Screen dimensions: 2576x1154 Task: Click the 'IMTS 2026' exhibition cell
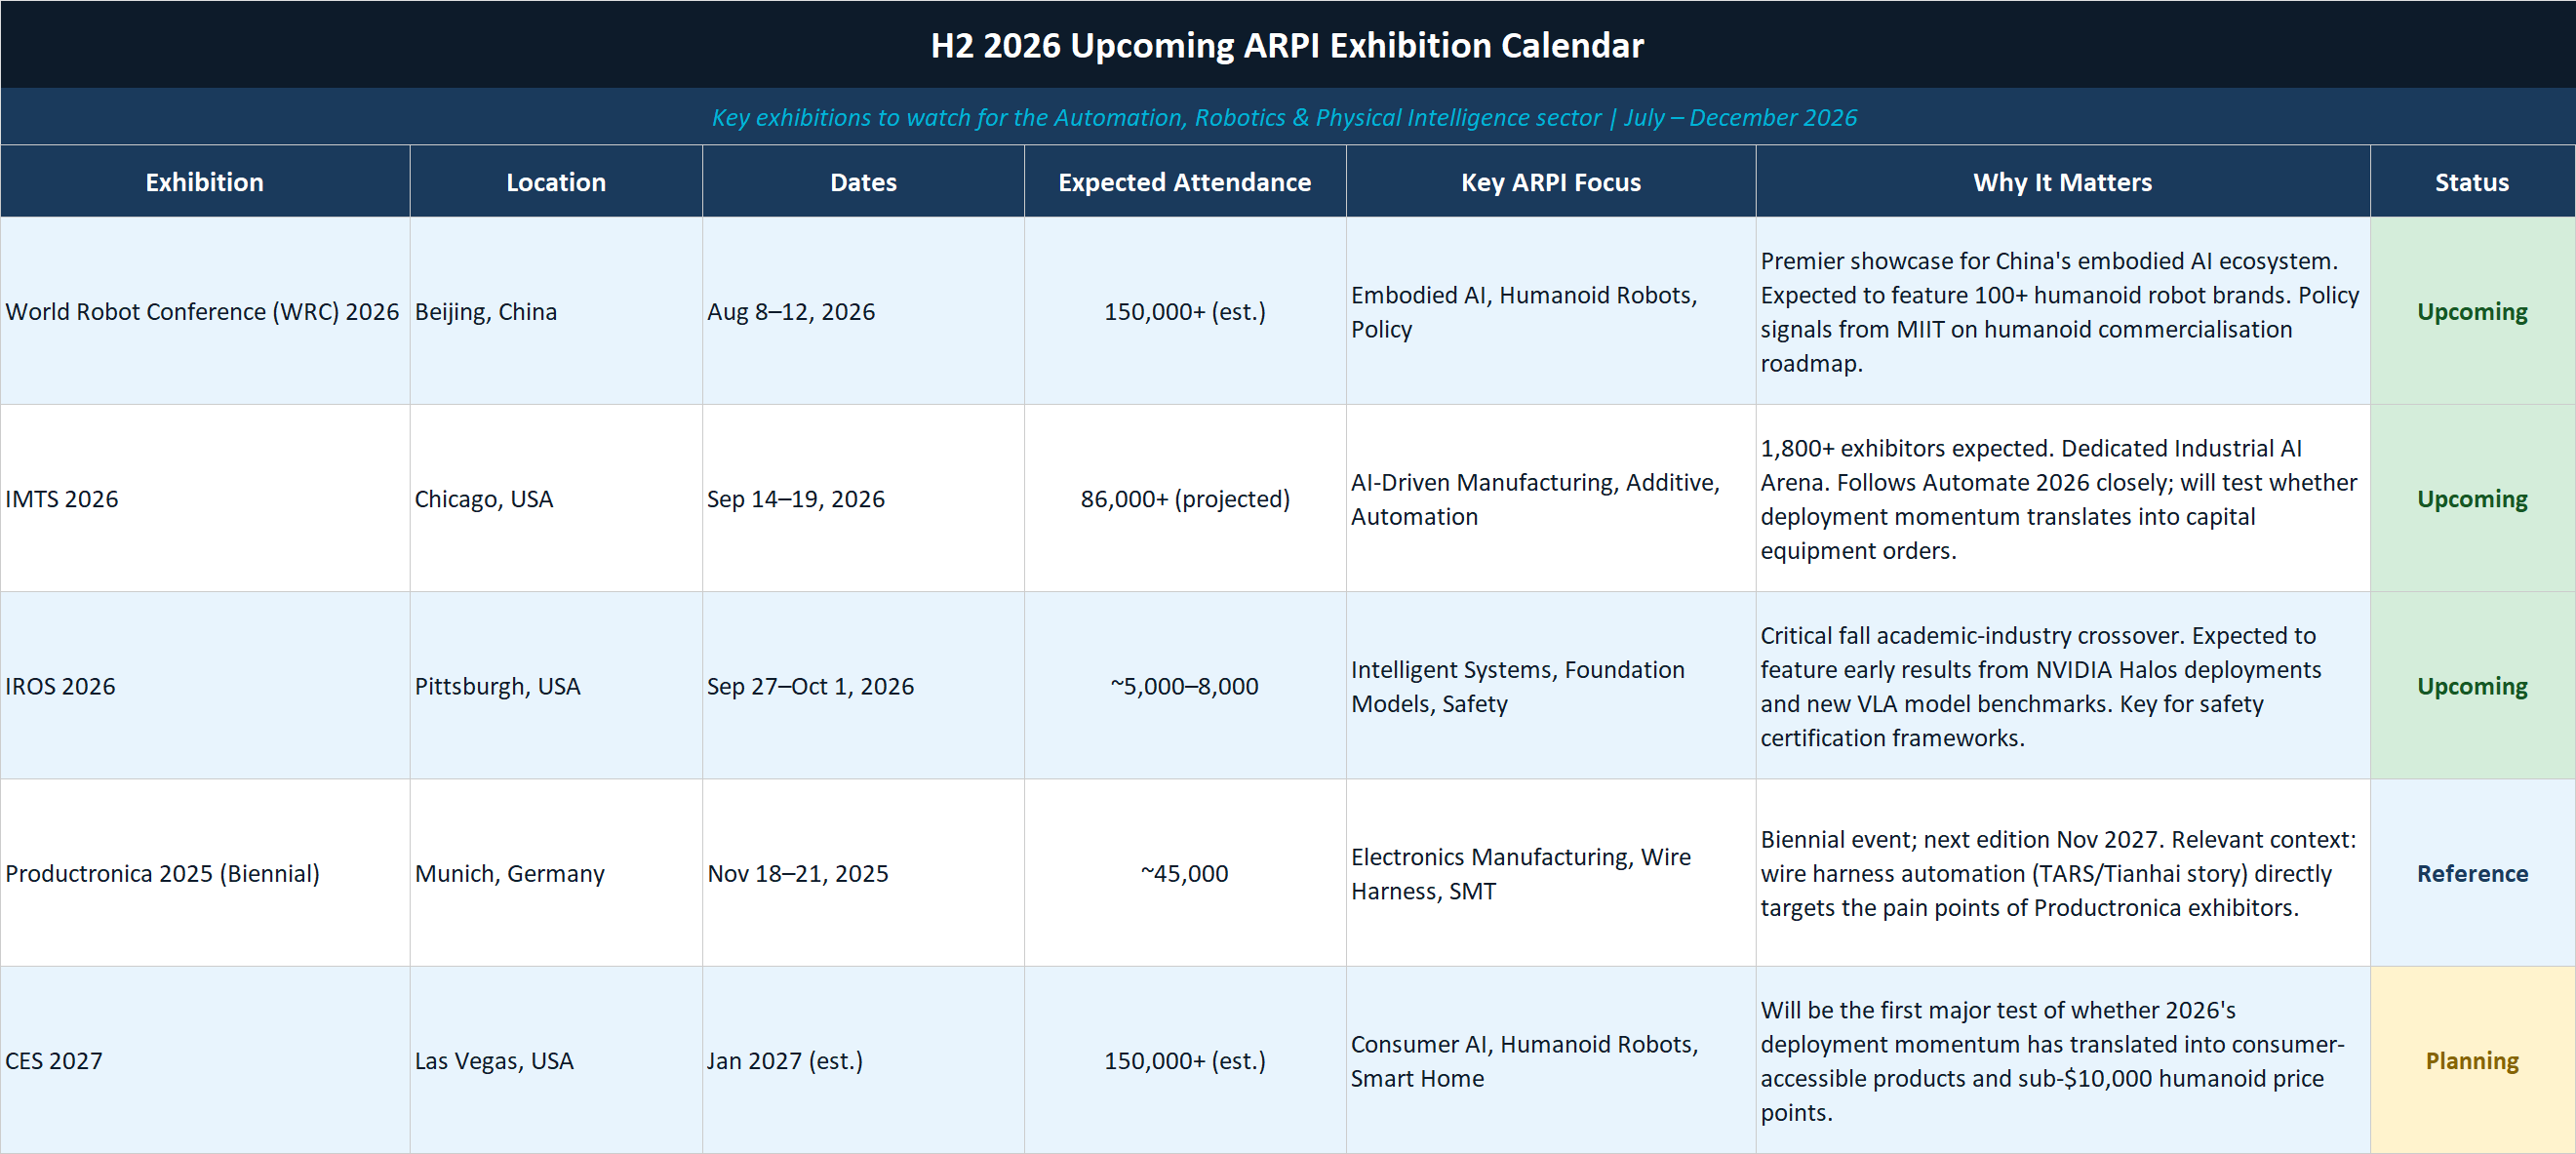[x=205, y=498]
